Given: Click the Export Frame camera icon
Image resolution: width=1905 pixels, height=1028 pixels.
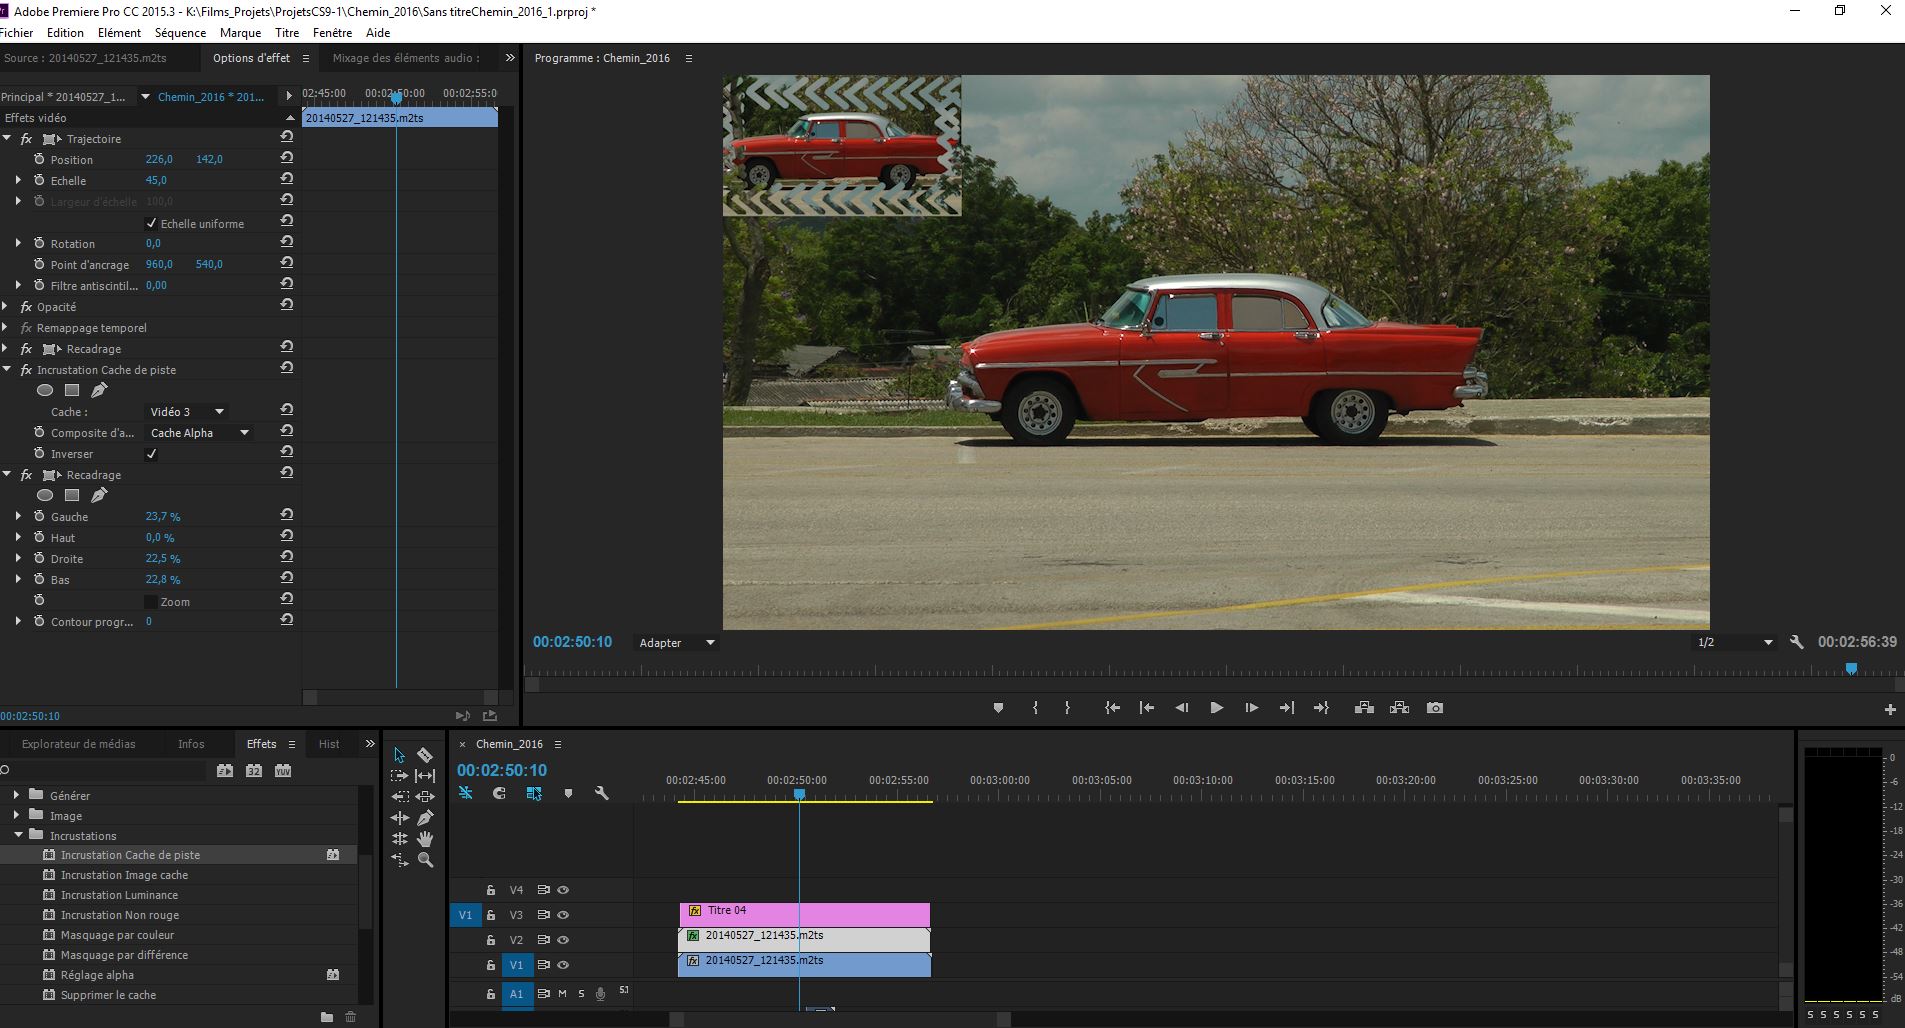Looking at the screenshot, I should pos(1435,708).
